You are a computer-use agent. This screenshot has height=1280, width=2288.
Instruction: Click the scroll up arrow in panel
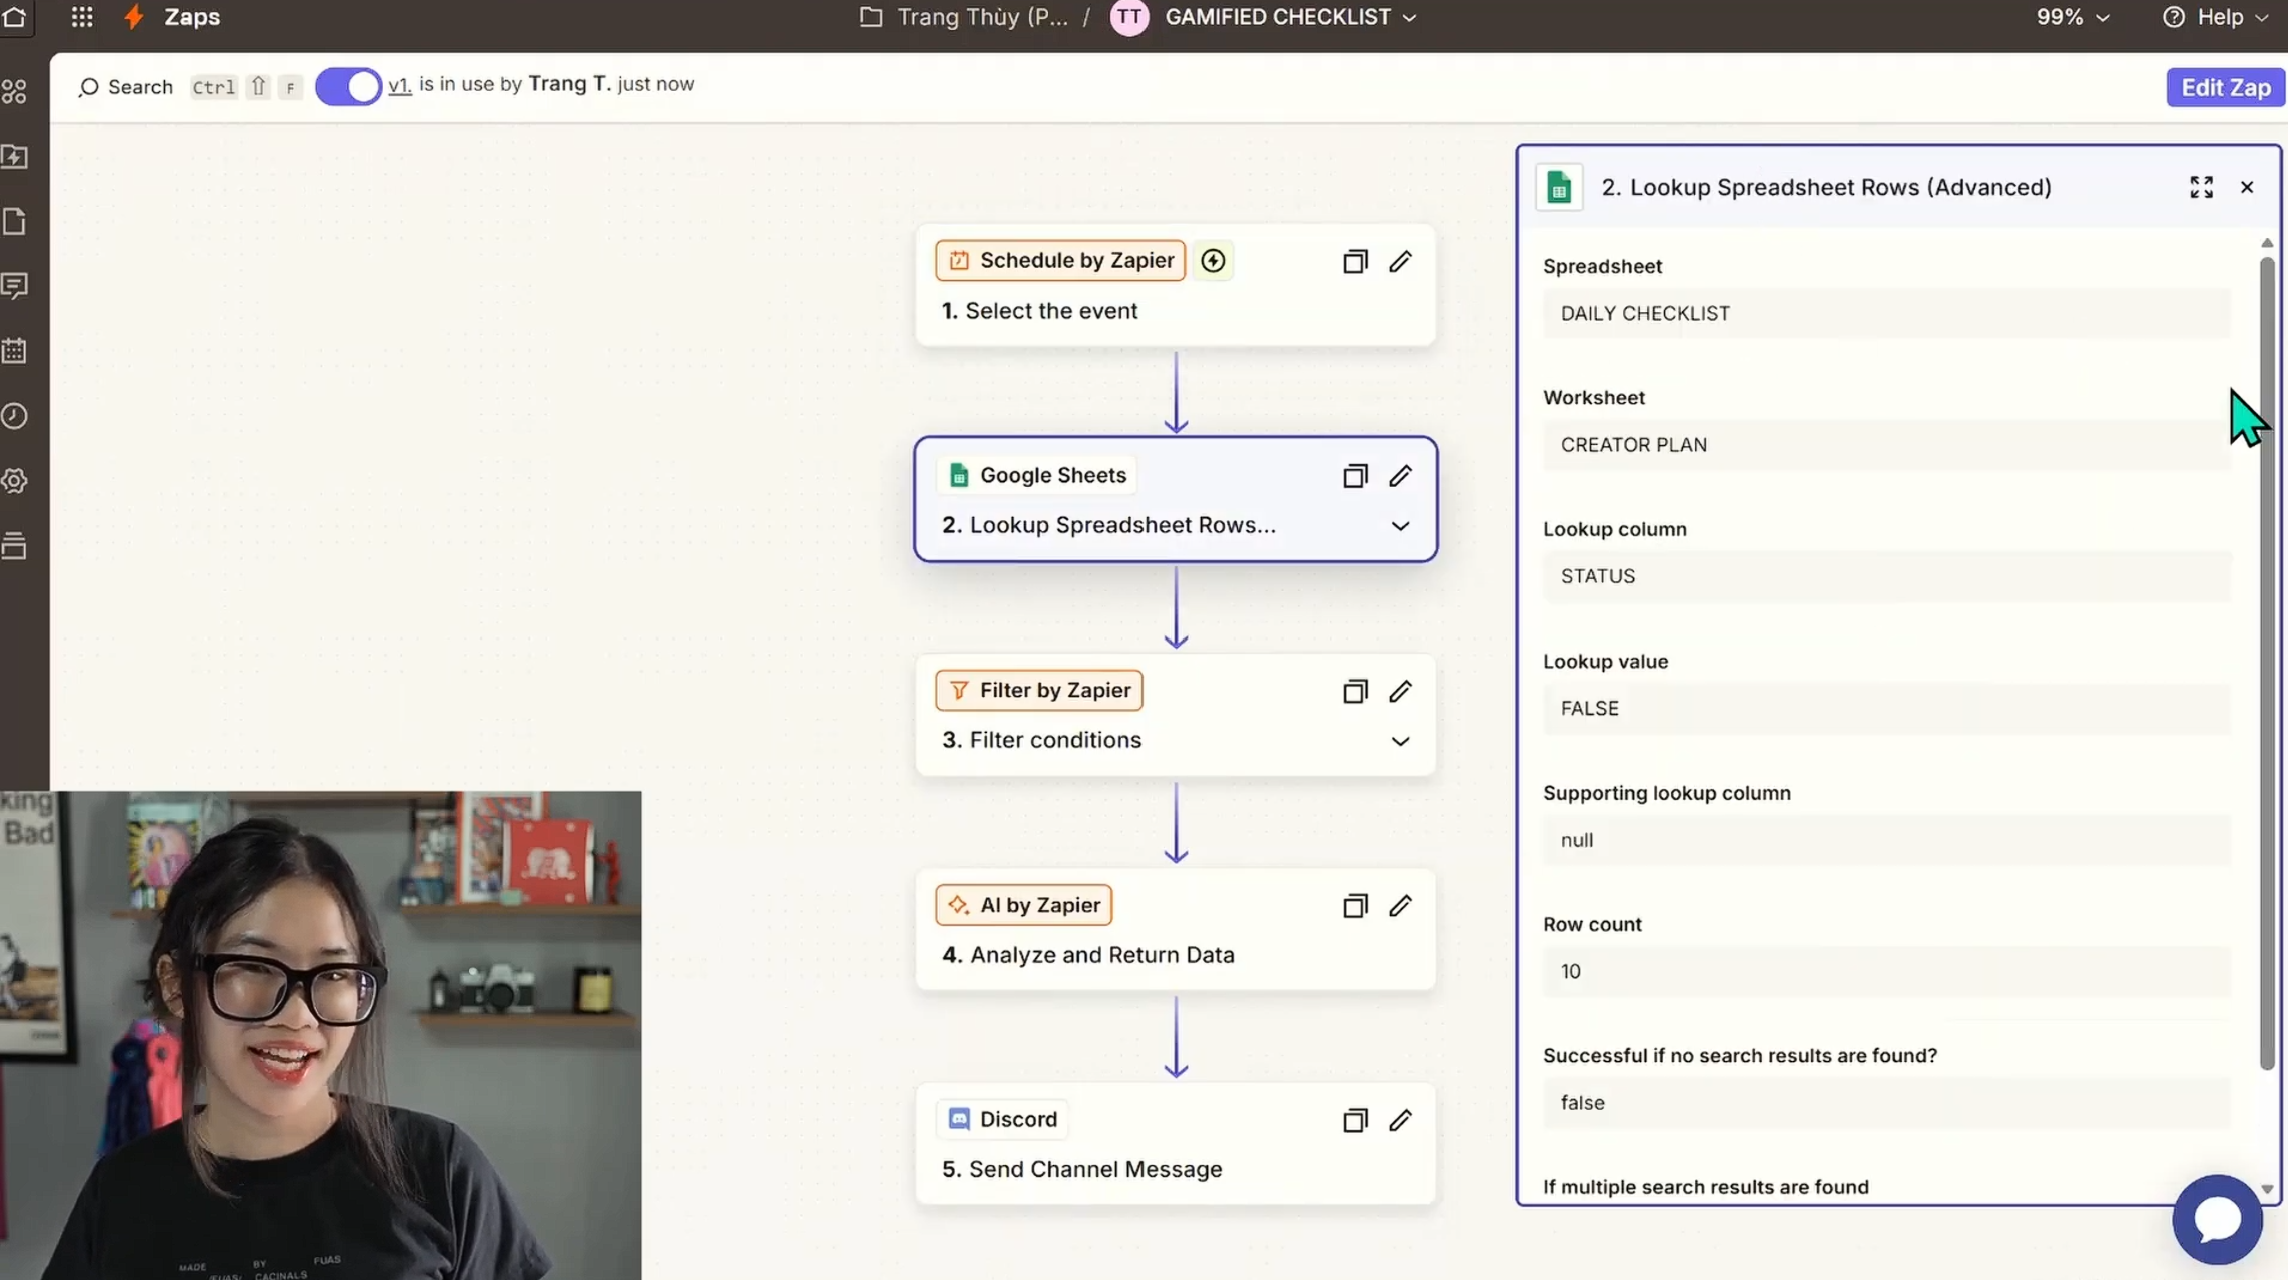pyautogui.click(x=2267, y=243)
